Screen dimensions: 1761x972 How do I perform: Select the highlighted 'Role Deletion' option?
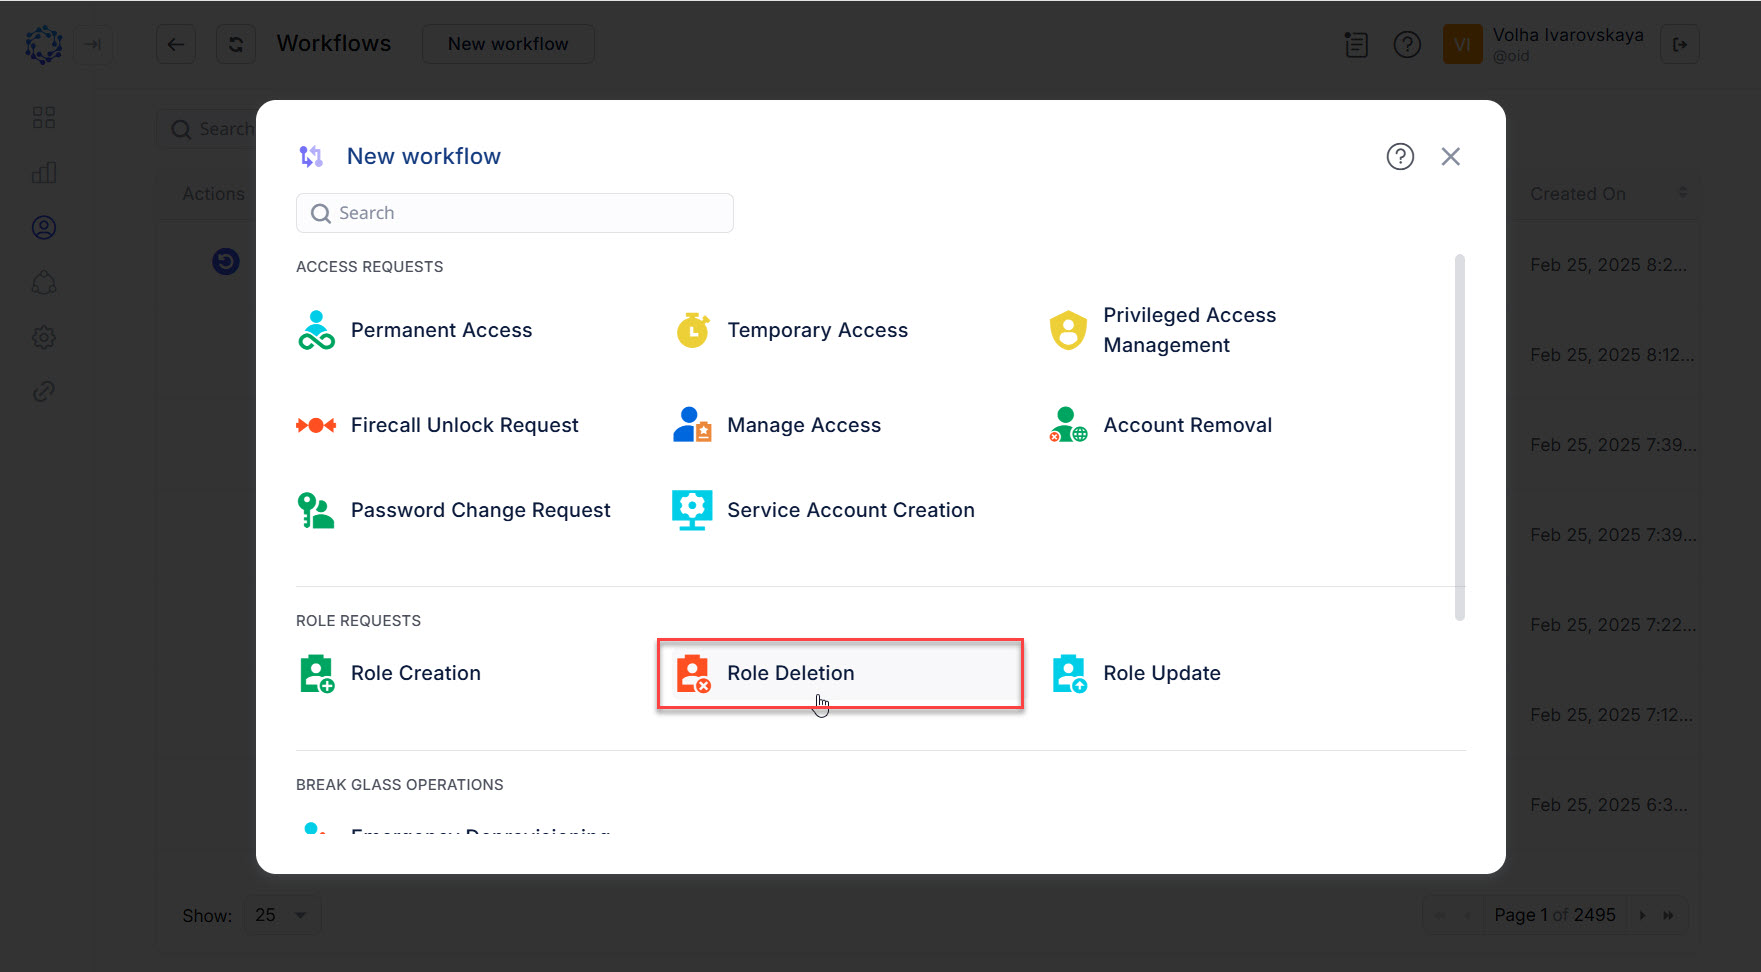(x=839, y=673)
